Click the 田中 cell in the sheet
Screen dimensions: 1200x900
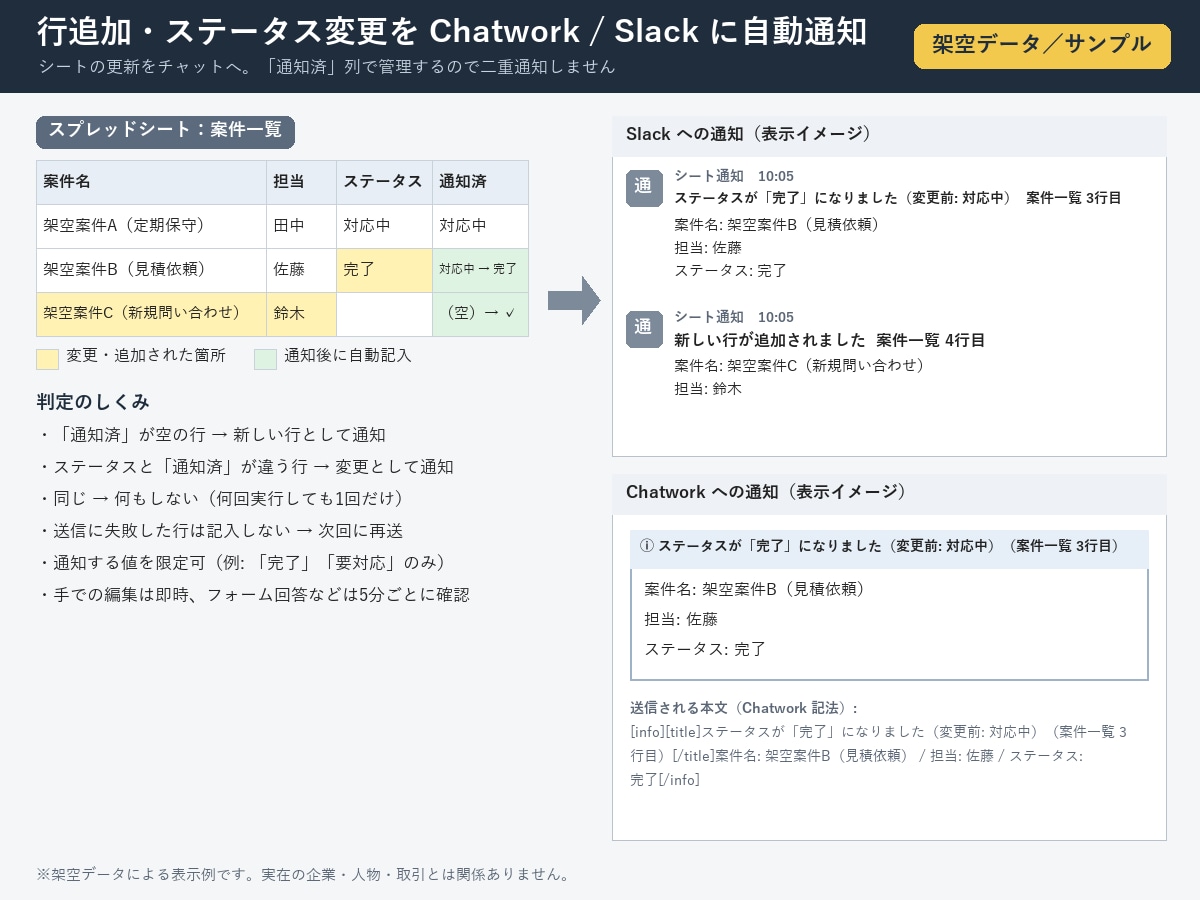click(301, 226)
